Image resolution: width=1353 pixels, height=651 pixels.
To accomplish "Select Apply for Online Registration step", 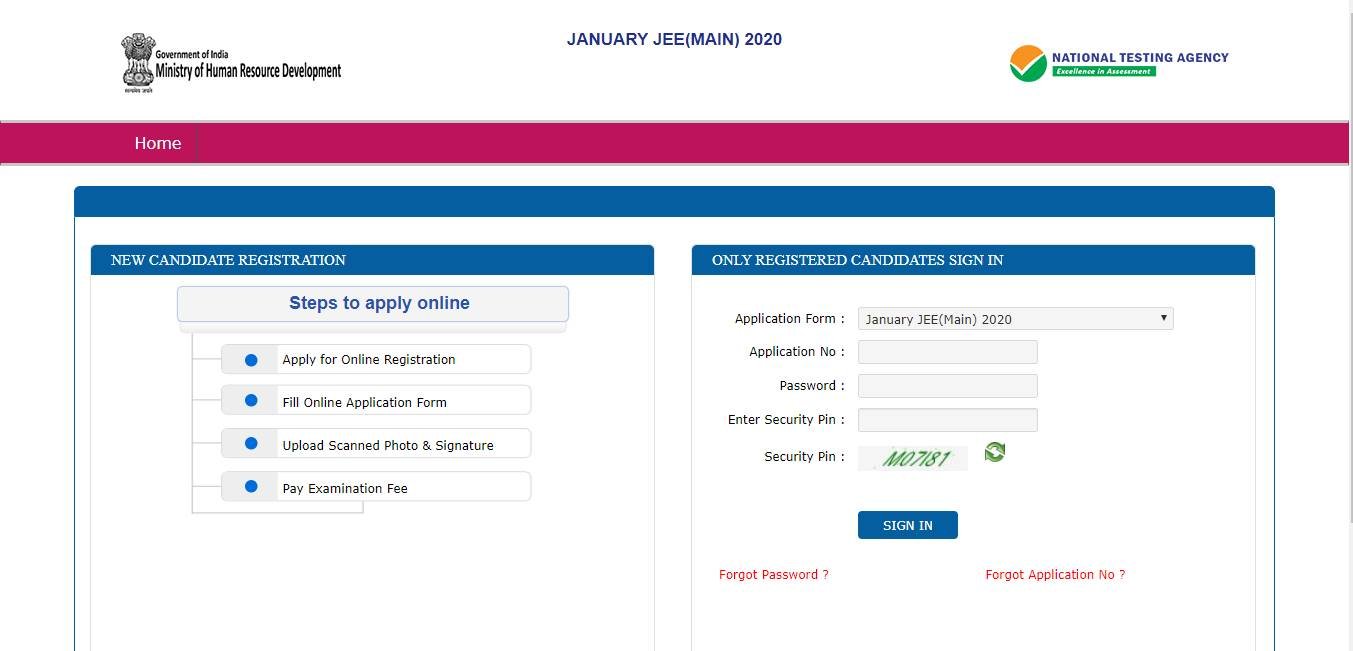I will (369, 360).
